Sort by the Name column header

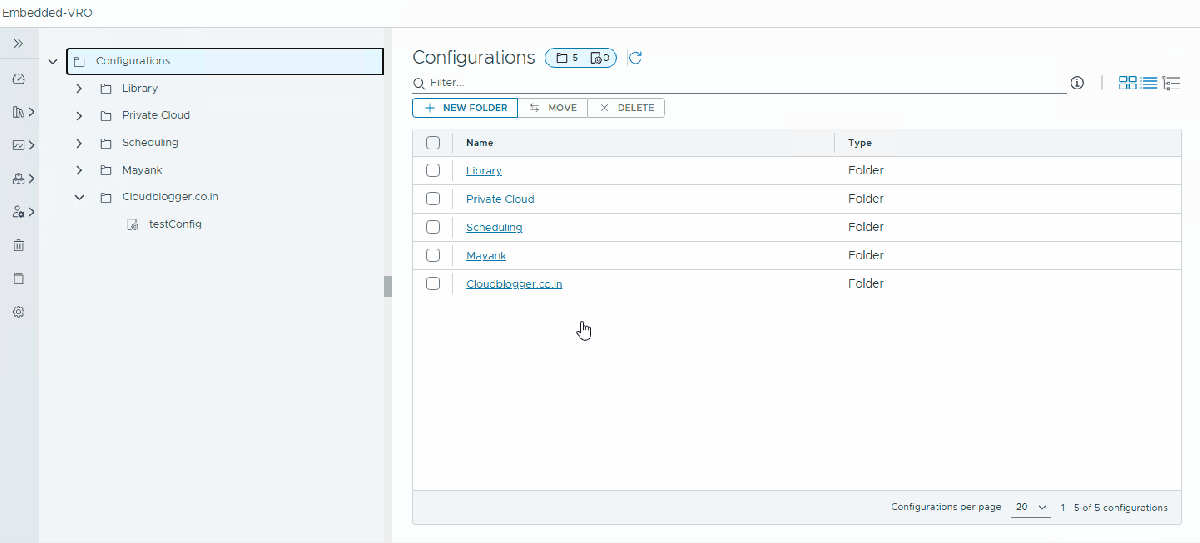(479, 143)
